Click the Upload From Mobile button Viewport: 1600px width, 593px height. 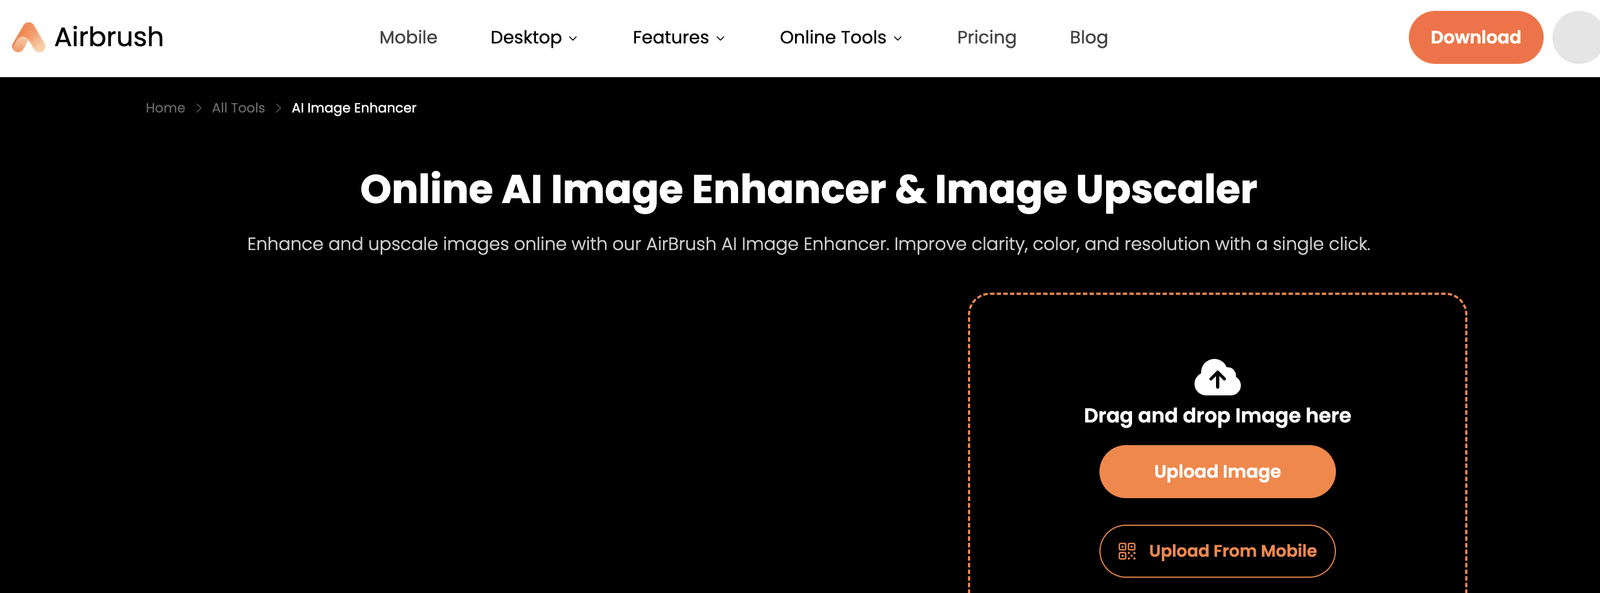(x=1217, y=551)
